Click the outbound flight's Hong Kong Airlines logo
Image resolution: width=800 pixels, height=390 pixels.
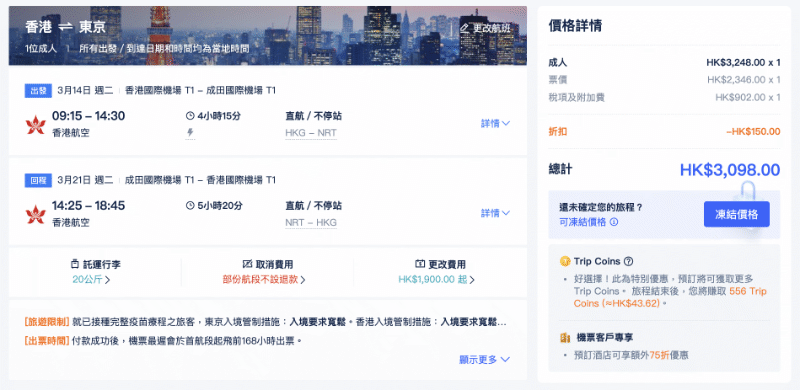coord(36,125)
